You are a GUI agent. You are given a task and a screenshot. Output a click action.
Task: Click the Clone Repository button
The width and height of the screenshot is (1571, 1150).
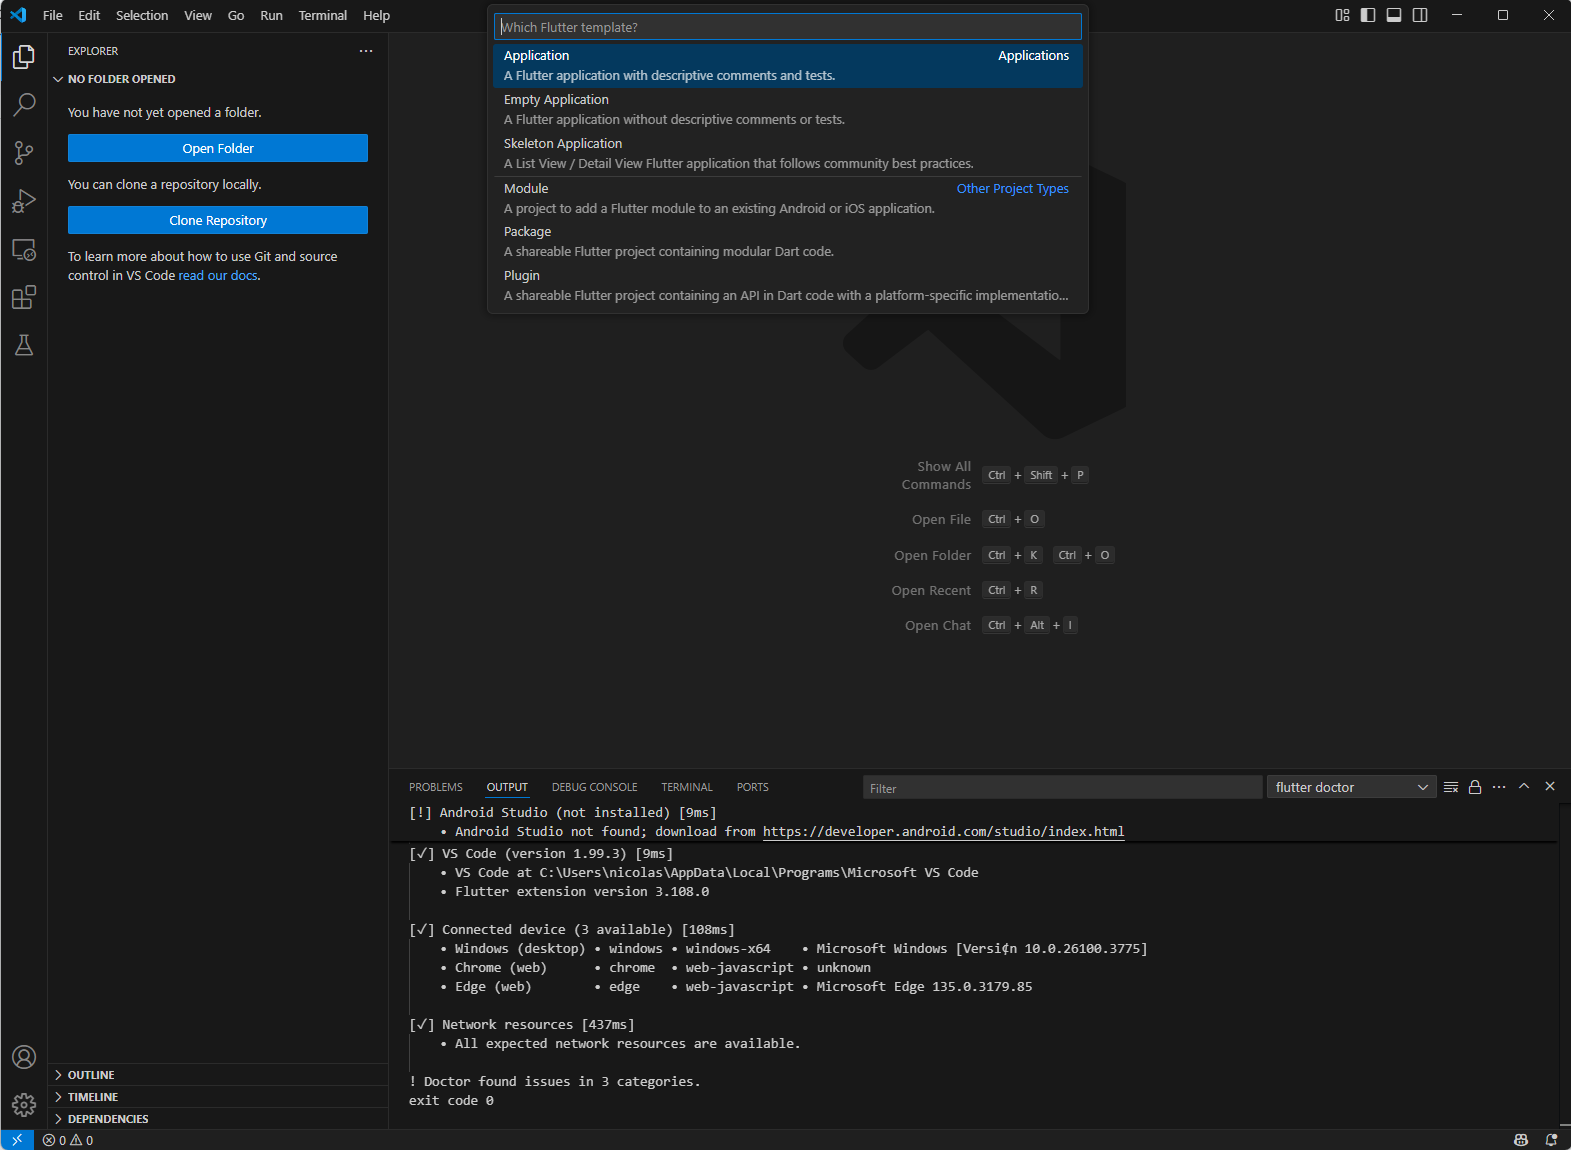(x=218, y=220)
